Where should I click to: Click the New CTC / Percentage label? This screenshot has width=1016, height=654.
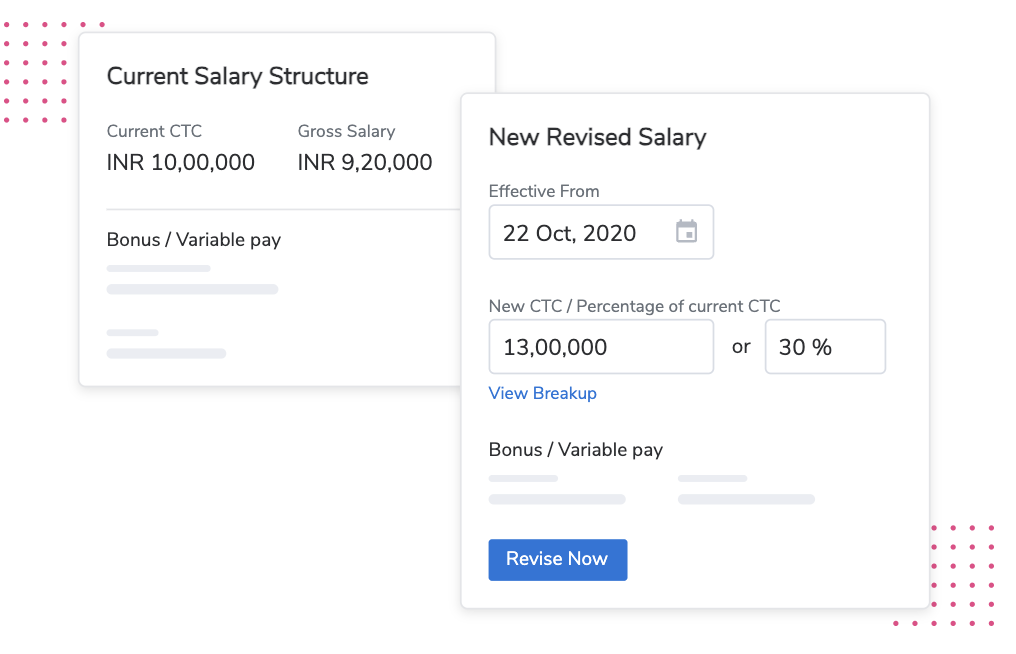click(x=634, y=306)
